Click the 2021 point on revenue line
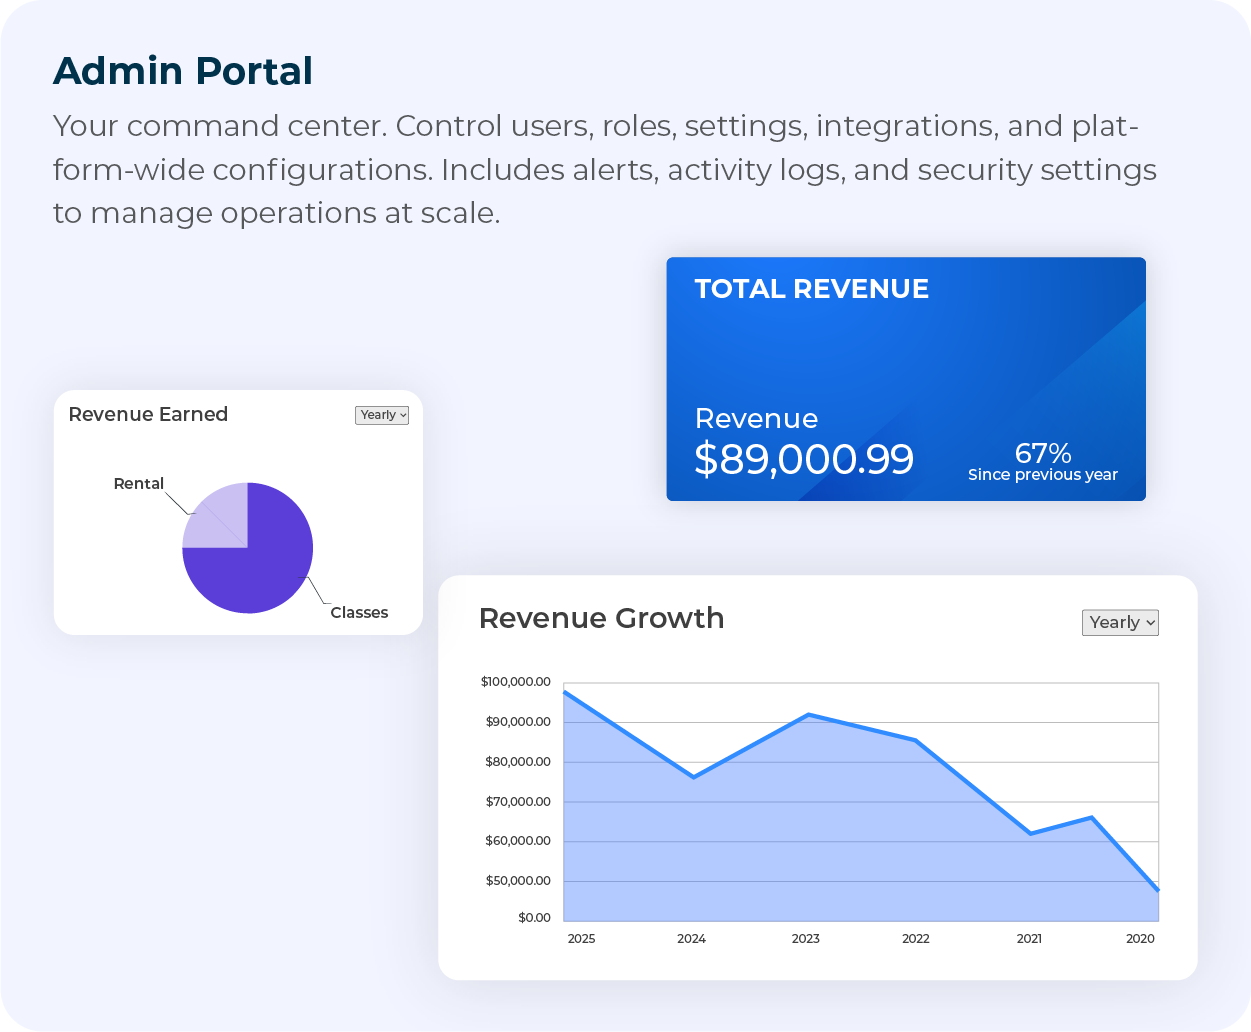The height and width of the screenshot is (1032, 1251). (x=1030, y=833)
